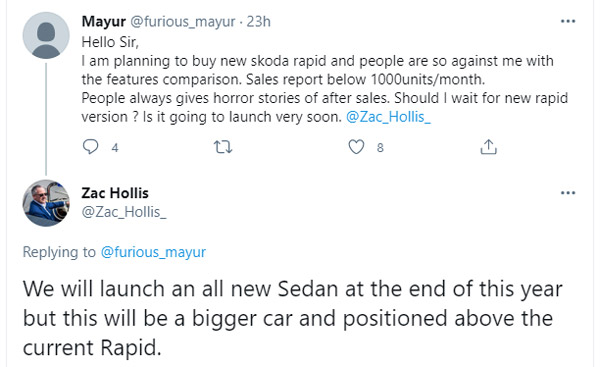This screenshot has width=600, height=367.
Task: Open more options on Zac Hollis's reply
Action: (568, 193)
